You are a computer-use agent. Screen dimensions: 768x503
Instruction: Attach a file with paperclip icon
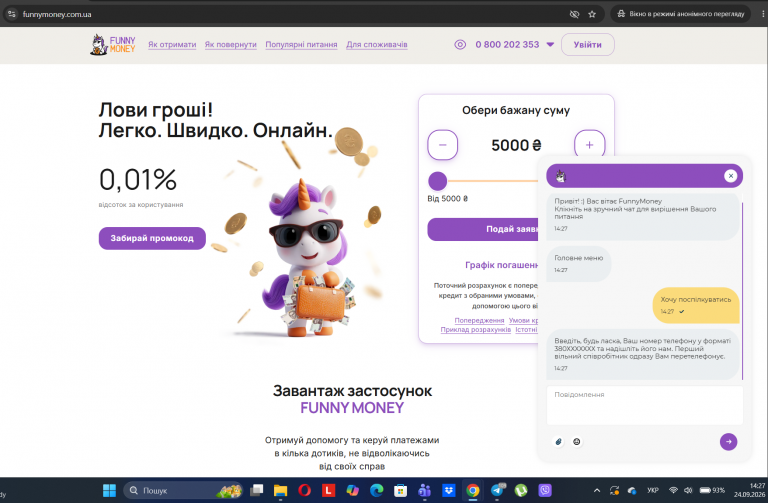pyautogui.click(x=558, y=442)
